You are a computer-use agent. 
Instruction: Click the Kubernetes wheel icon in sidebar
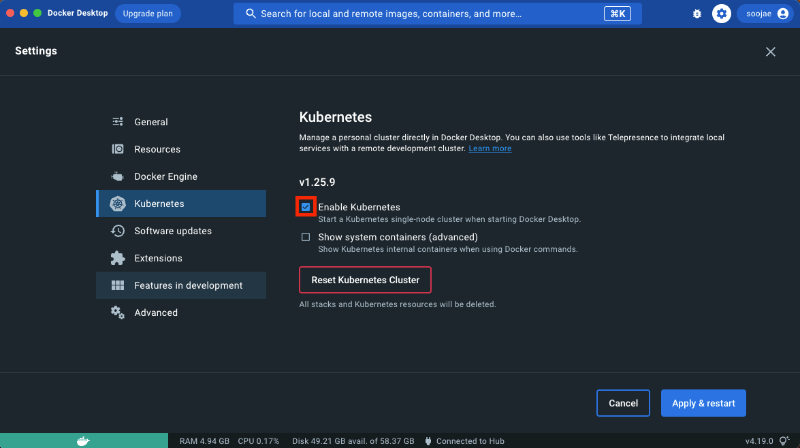tap(118, 204)
